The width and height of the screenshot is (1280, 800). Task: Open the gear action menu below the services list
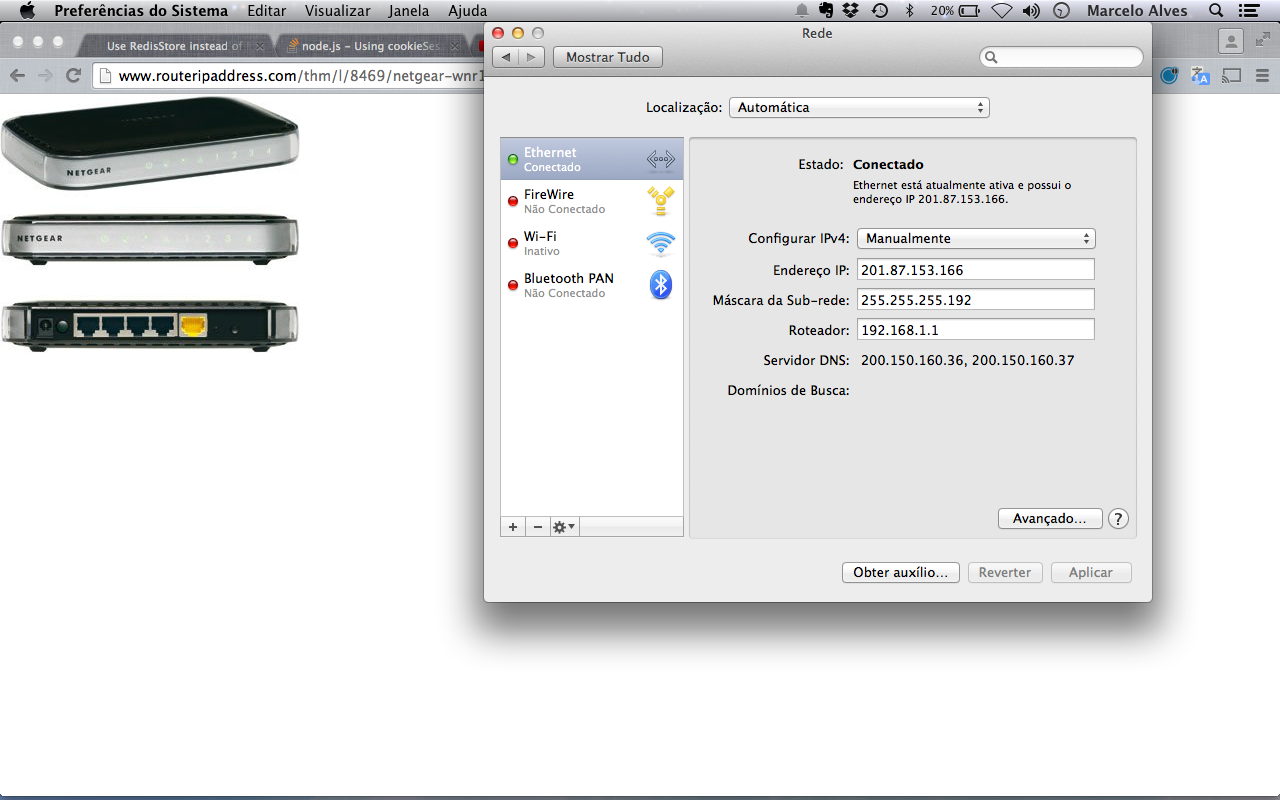563,526
